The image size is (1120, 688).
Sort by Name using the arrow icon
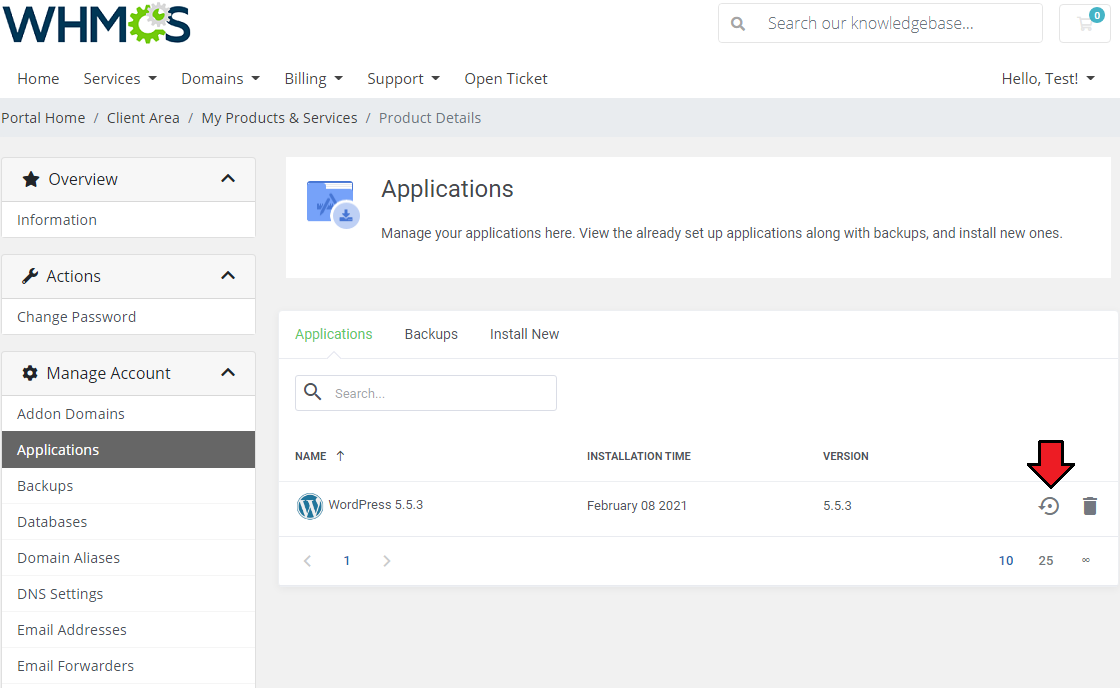click(340, 456)
